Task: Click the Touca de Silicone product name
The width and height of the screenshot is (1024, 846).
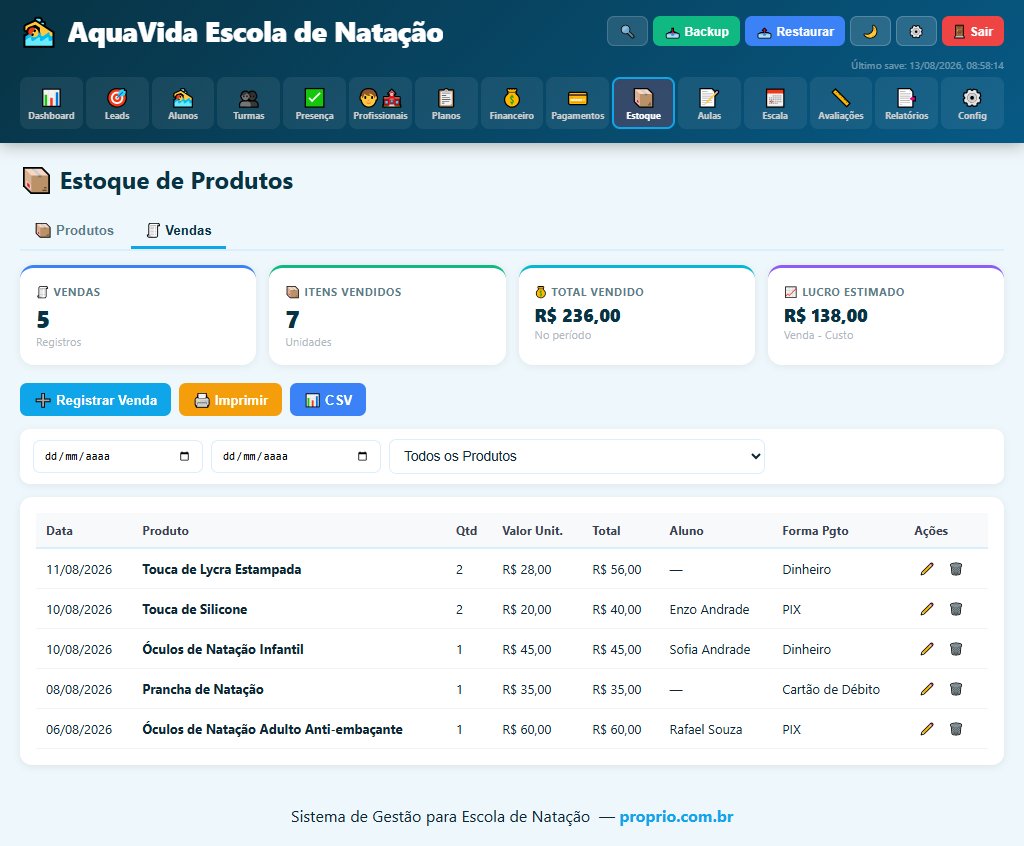Action: 195,610
